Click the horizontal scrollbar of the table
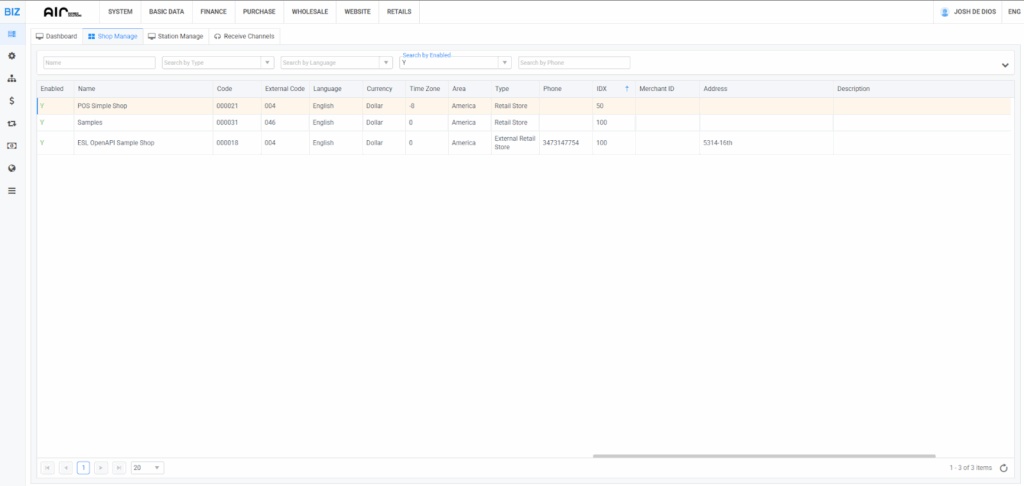Screen dimensions: 1024x486 click(x=764, y=456)
